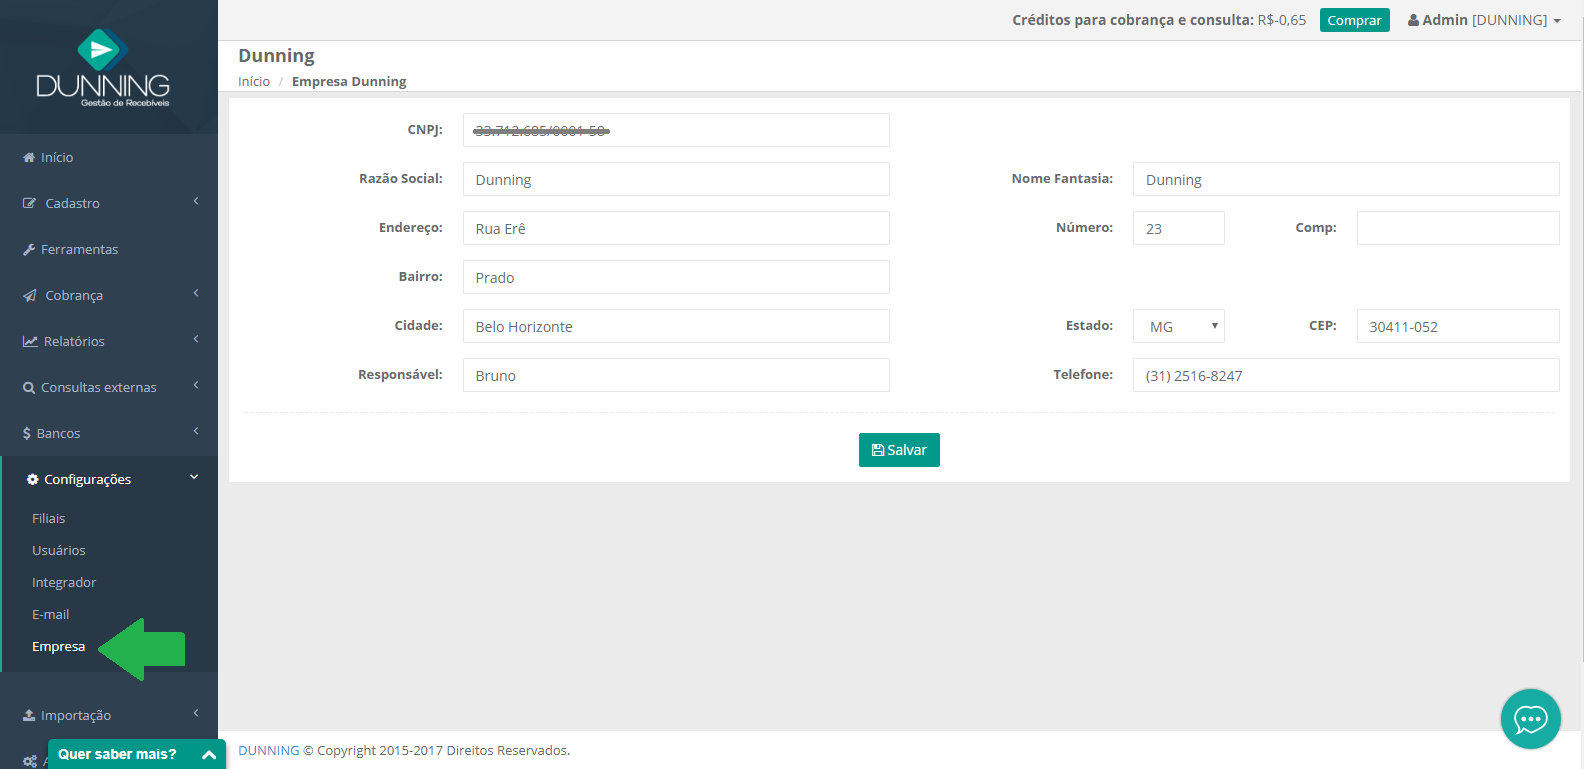Expand the Importação submenu chevron
Viewport: 1584px width, 769px height.
[196, 713]
